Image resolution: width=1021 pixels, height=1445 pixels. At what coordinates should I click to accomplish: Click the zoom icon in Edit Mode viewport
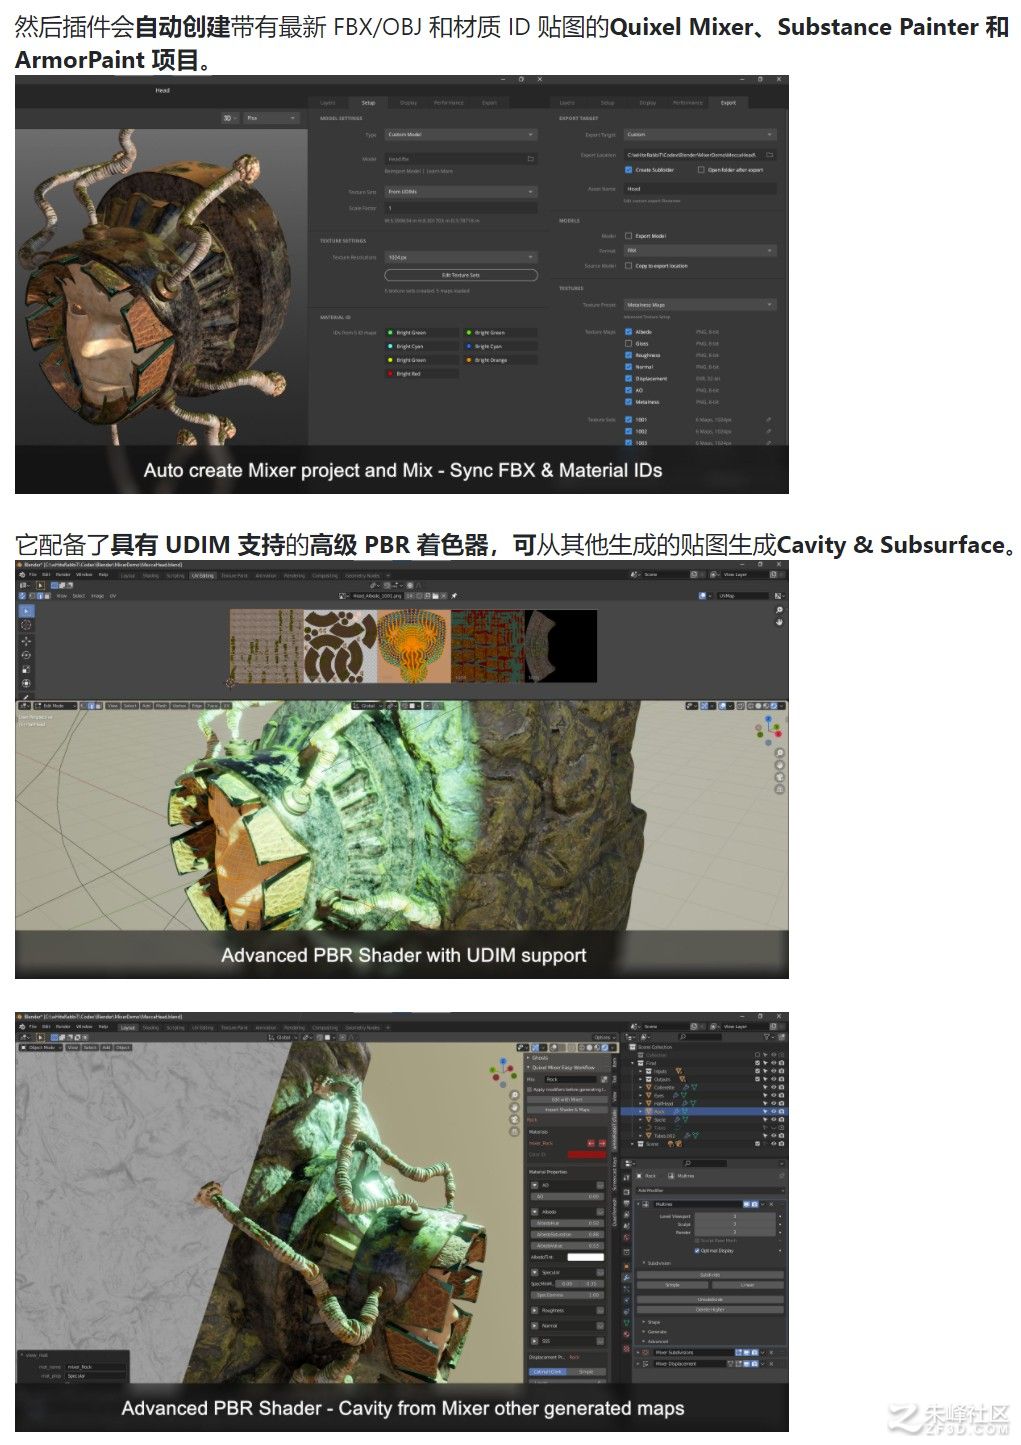tap(779, 752)
